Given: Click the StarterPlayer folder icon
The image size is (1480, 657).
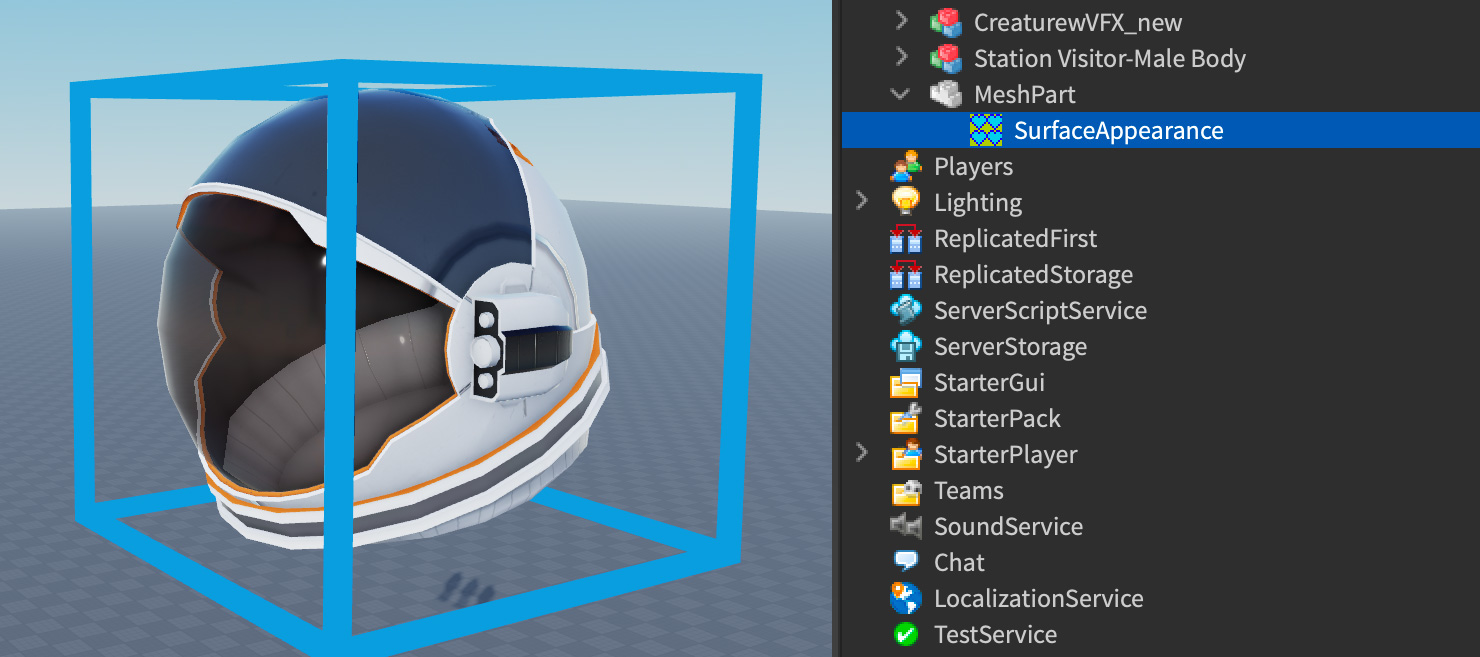Looking at the screenshot, I should [905, 454].
